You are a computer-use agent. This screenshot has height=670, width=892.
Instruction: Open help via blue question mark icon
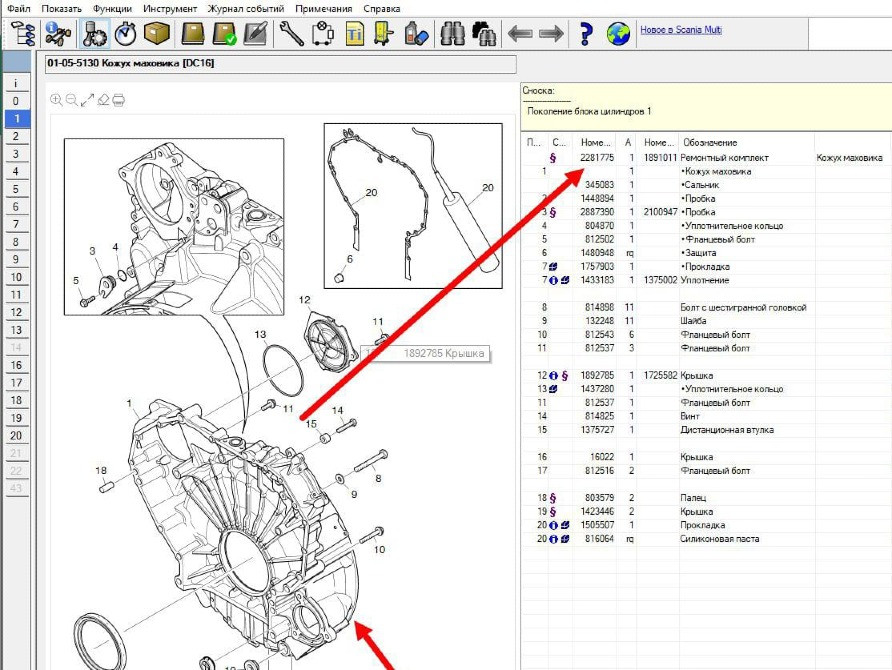pyautogui.click(x=587, y=34)
